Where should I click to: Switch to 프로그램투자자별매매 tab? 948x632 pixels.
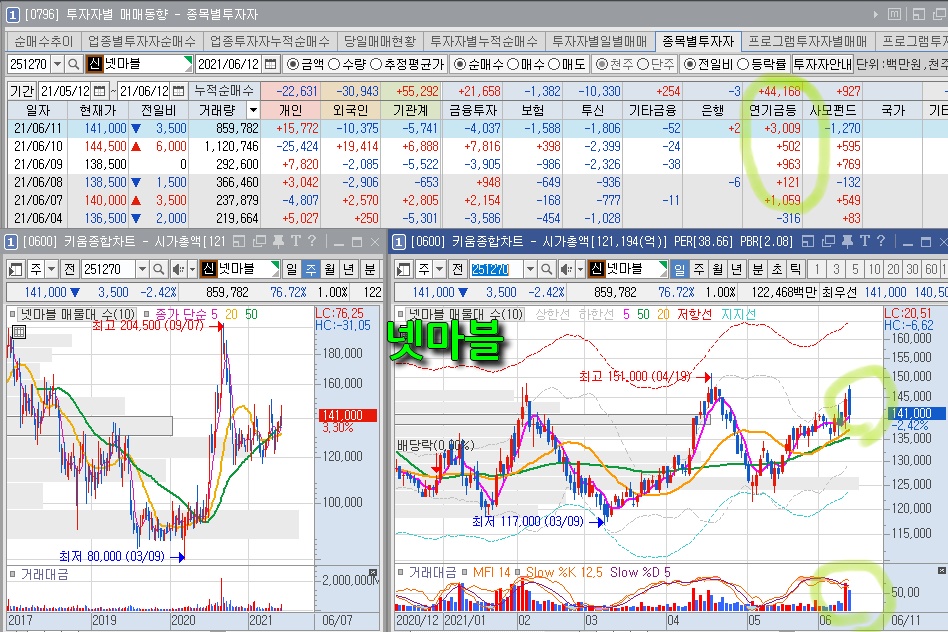pos(808,41)
